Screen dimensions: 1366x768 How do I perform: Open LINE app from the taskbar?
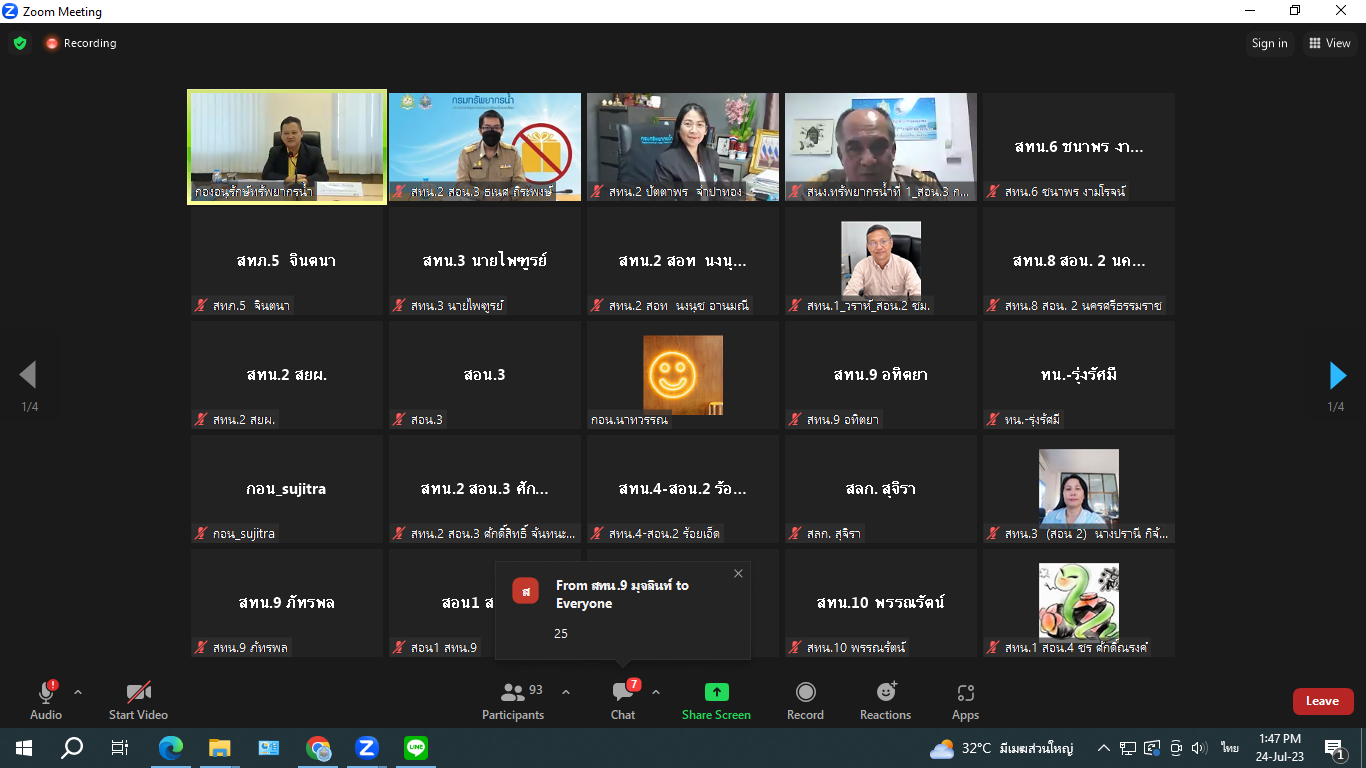coord(416,748)
